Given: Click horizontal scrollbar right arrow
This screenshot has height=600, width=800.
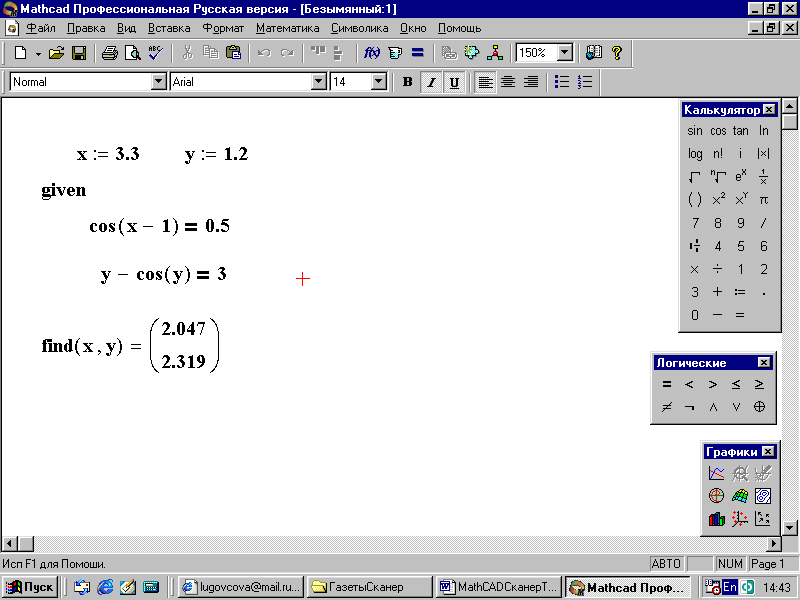Looking at the screenshot, I should [774, 544].
